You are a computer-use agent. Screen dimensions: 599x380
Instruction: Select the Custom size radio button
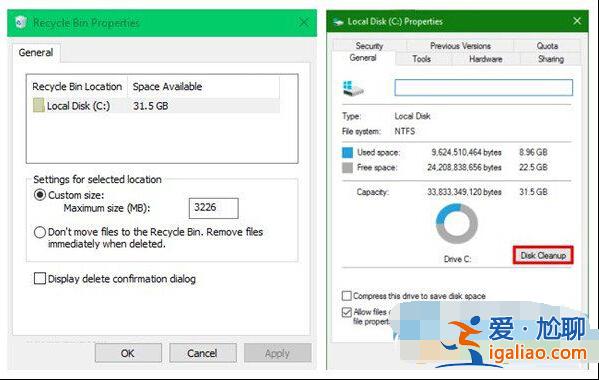pos(40,195)
